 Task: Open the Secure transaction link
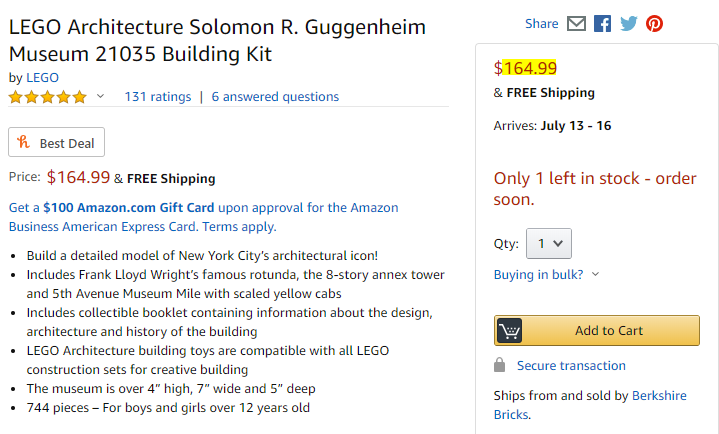click(571, 366)
